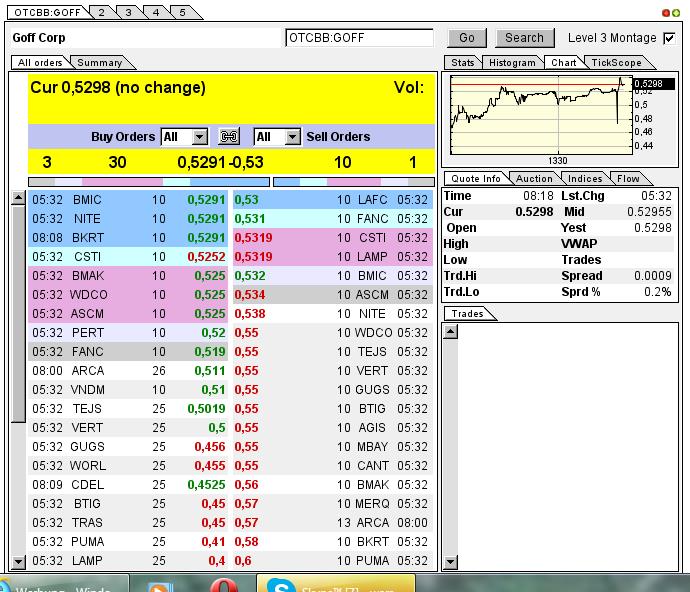Click the Search button
This screenshot has height=592, width=690.
tap(524, 38)
